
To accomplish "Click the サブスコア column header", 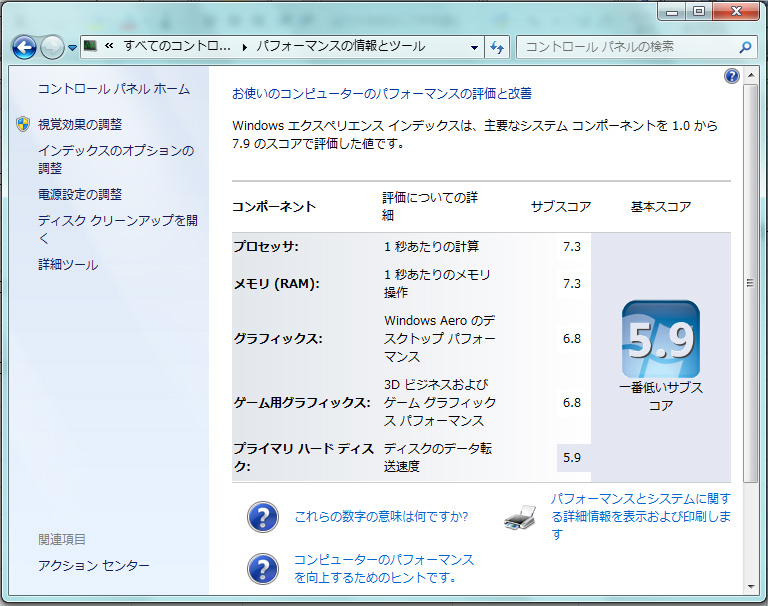I will tap(561, 207).
